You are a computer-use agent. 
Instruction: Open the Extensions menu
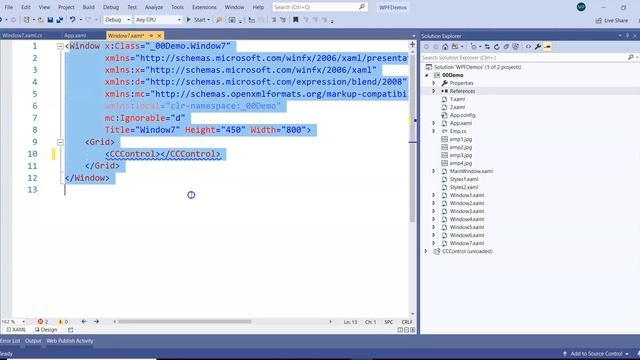pos(204,7)
